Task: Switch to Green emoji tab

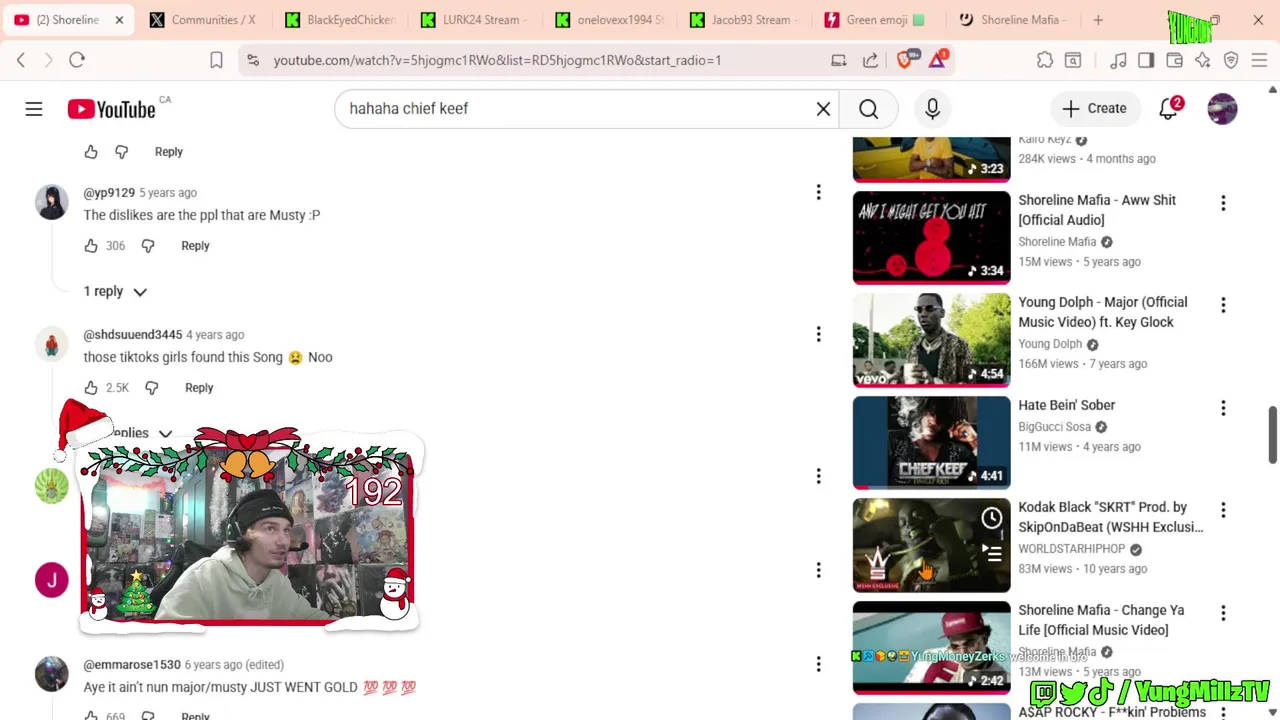Action: coord(878,20)
